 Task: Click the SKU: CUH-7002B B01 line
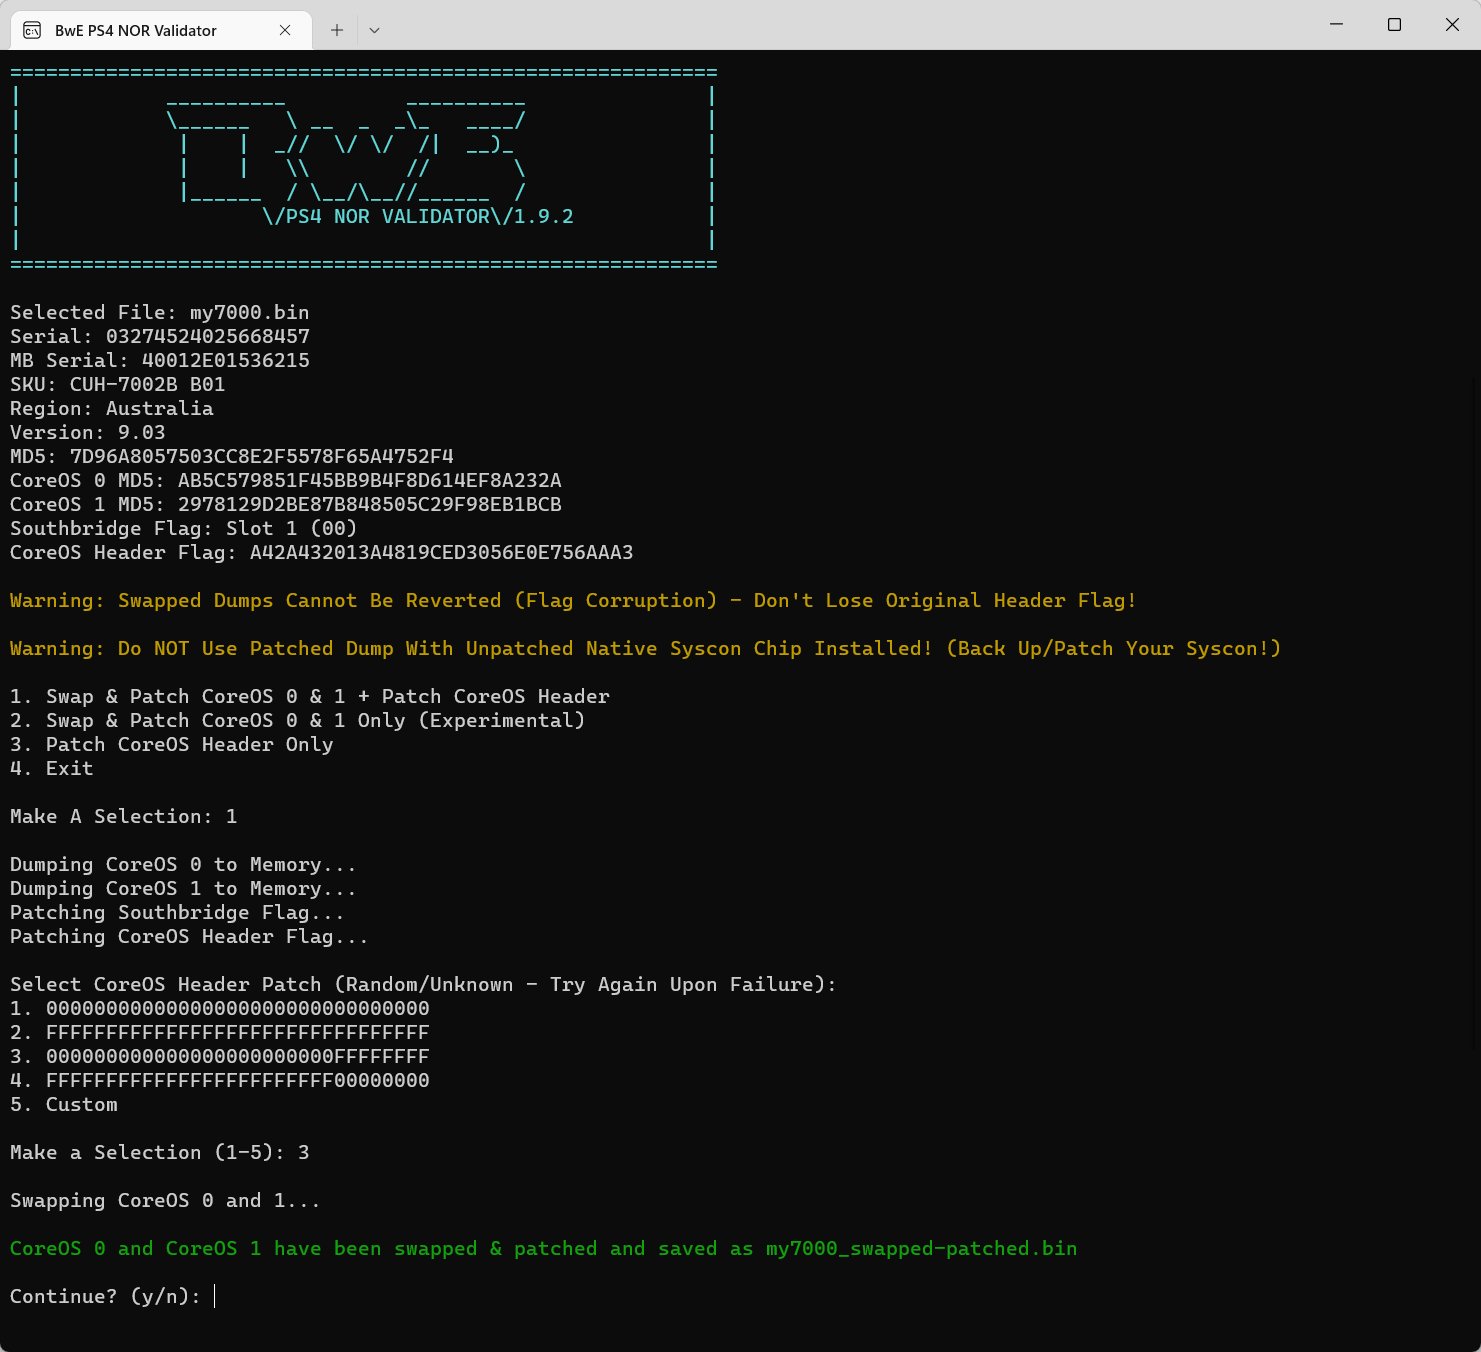click(117, 384)
